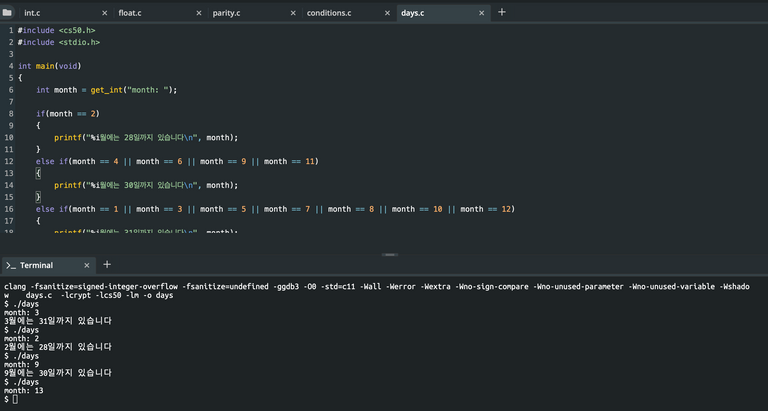This screenshot has height=411, width=768.
Task: Close the parity.c tab
Action: pos(293,13)
